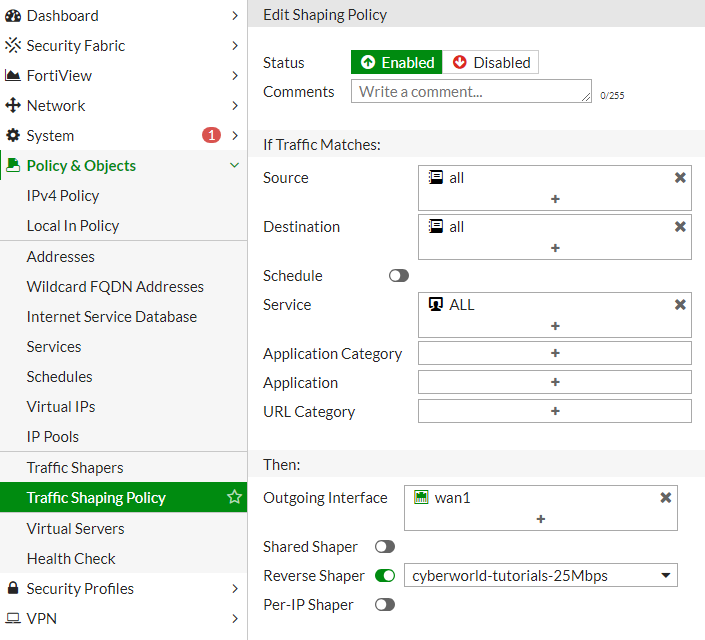Image resolution: width=705 pixels, height=640 pixels.
Task: Collapse the Policy & Objects section
Action: pyautogui.click(x=234, y=165)
